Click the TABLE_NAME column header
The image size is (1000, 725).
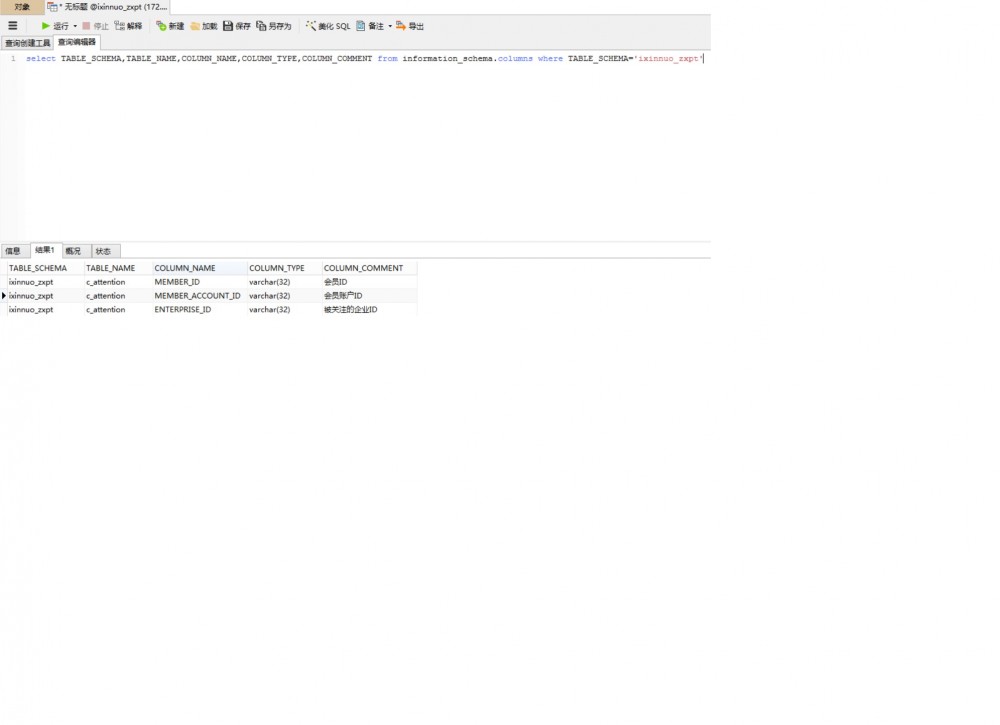[x=118, y=268]
